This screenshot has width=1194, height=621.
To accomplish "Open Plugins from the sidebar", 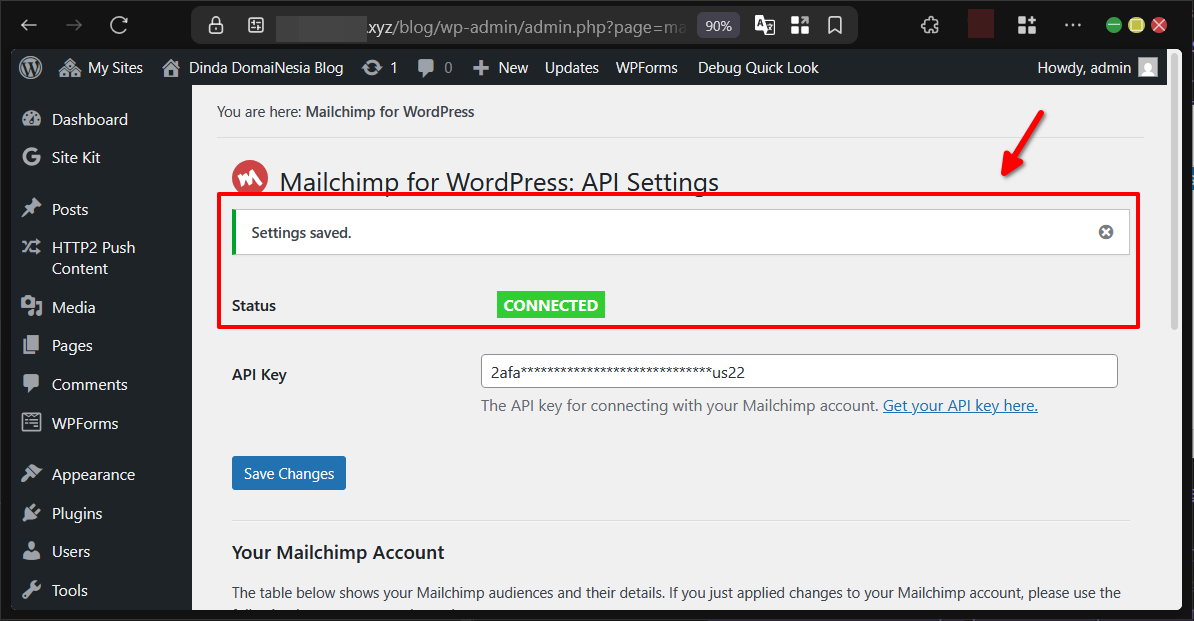I will point(75,512).
